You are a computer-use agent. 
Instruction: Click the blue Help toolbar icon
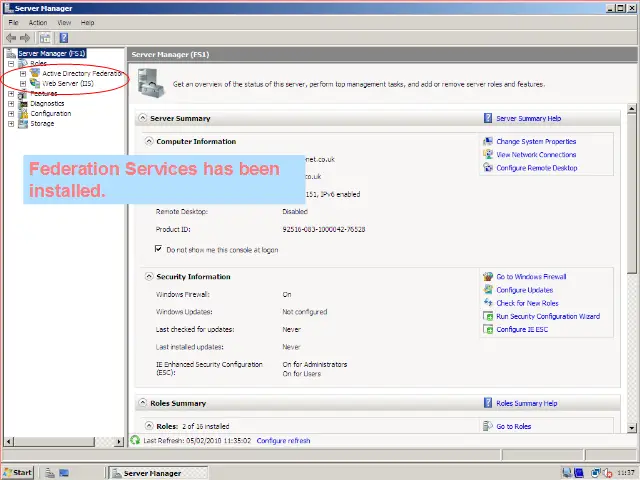(64, 38)
